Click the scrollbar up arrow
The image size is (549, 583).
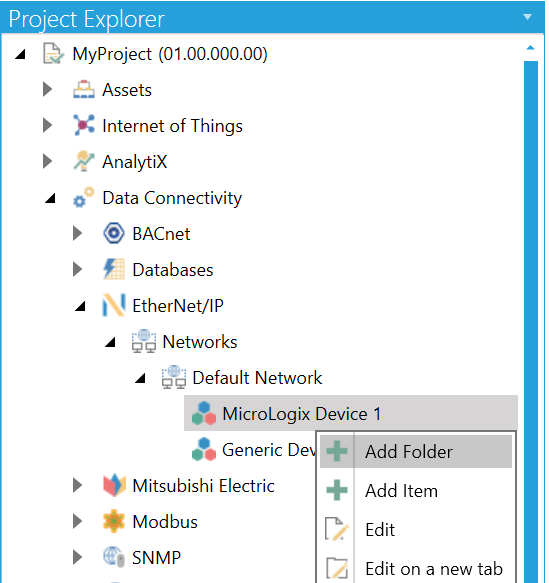tap(530, 48)
